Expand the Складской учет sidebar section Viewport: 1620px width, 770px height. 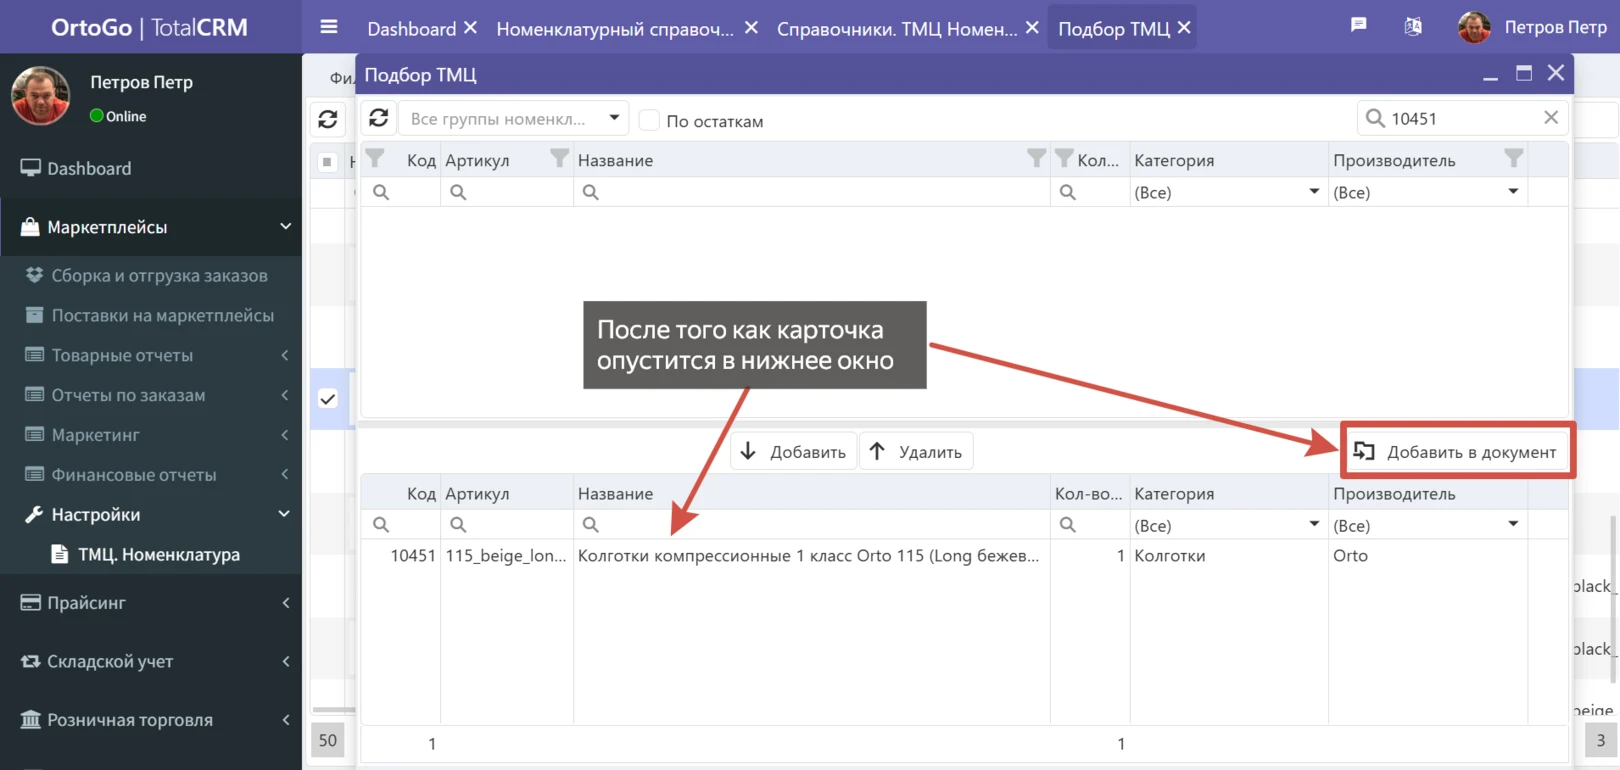point(150,661)
